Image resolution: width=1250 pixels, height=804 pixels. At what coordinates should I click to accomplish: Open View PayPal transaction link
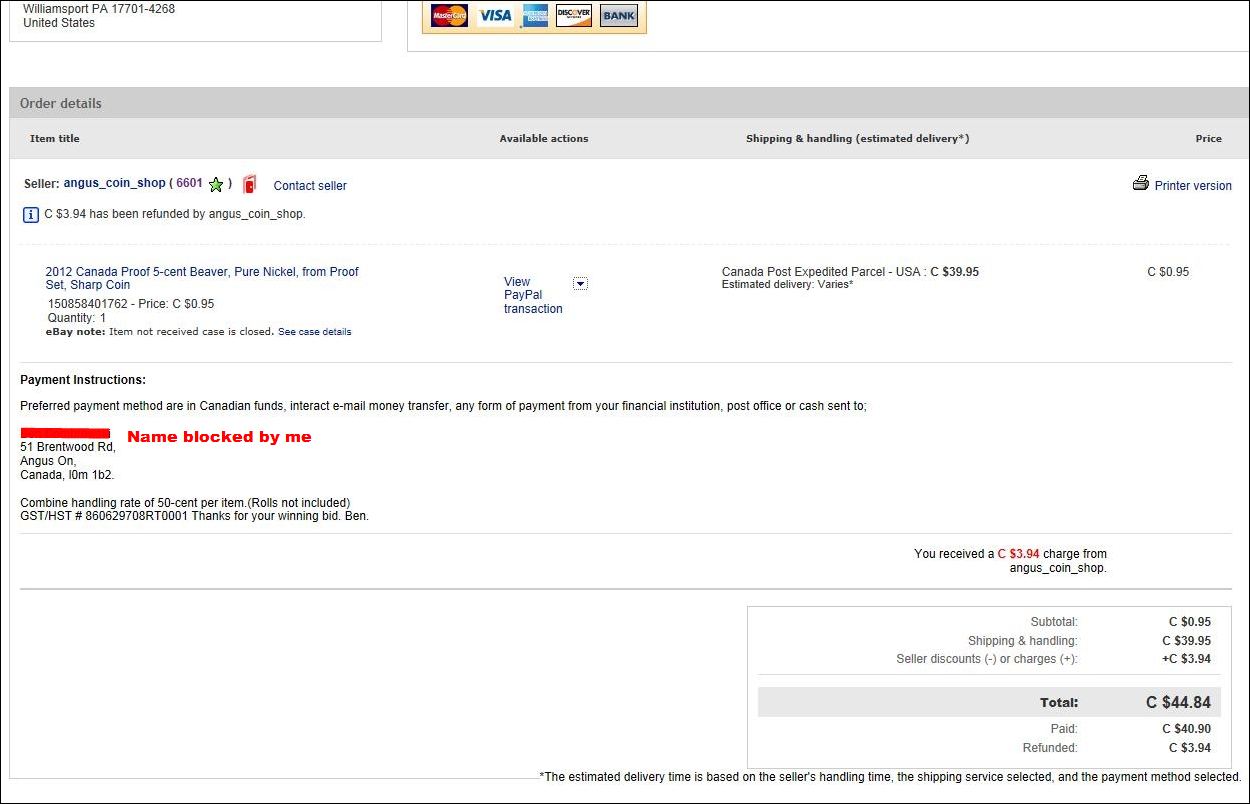point(533,295)
